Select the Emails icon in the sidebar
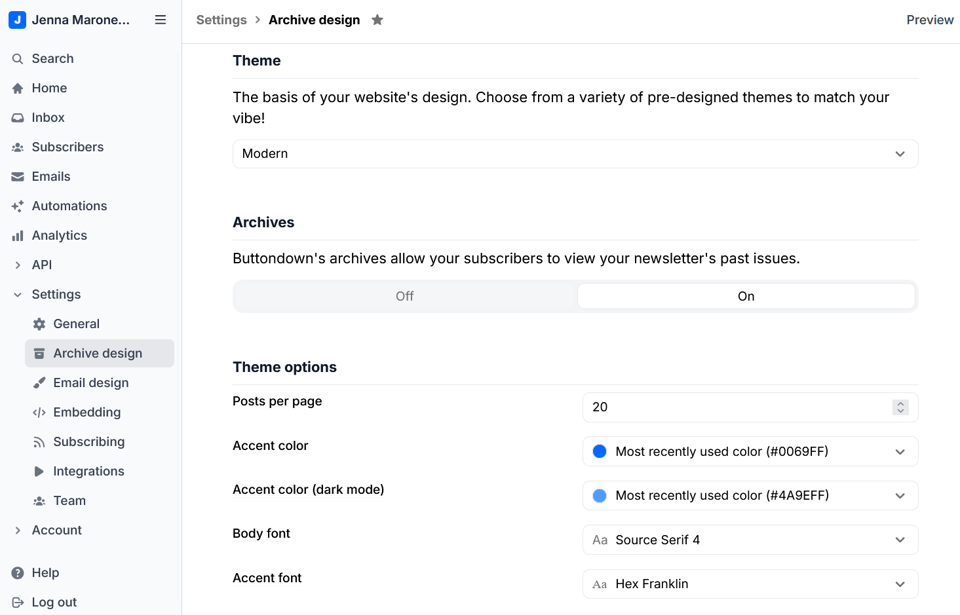 pos(17,176)
